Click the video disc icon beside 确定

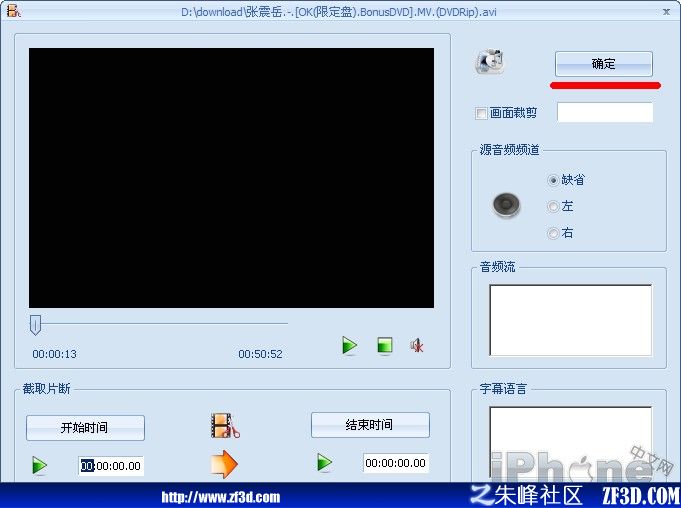(x=489, y=61)
